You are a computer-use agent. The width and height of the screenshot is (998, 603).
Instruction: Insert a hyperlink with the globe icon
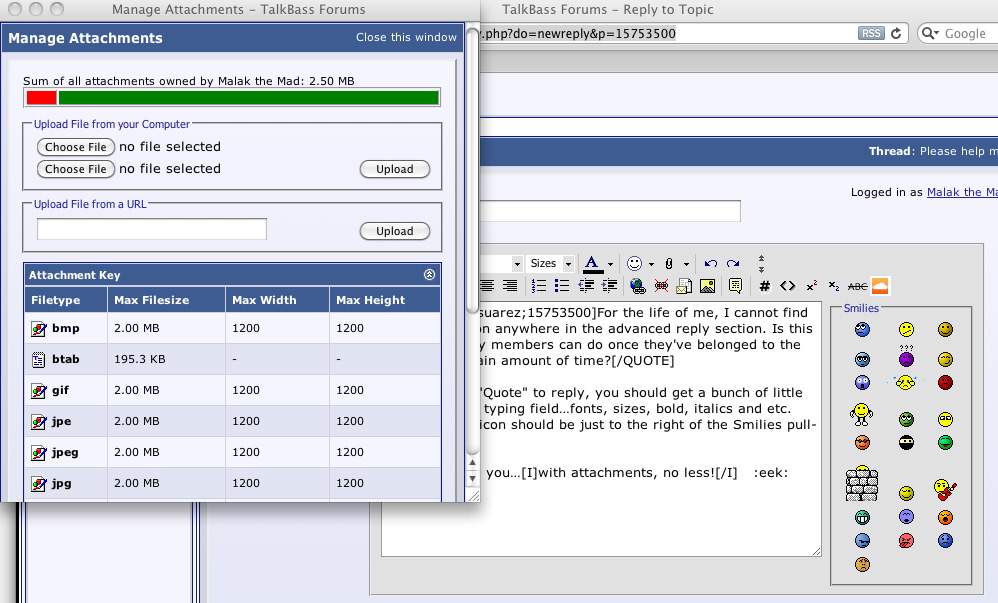637,286
